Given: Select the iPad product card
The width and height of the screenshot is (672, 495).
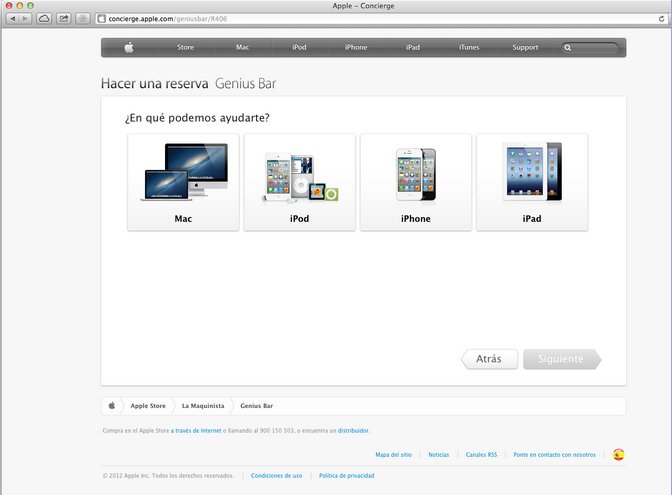Looking at the screenshot, I should coord(532,182).
